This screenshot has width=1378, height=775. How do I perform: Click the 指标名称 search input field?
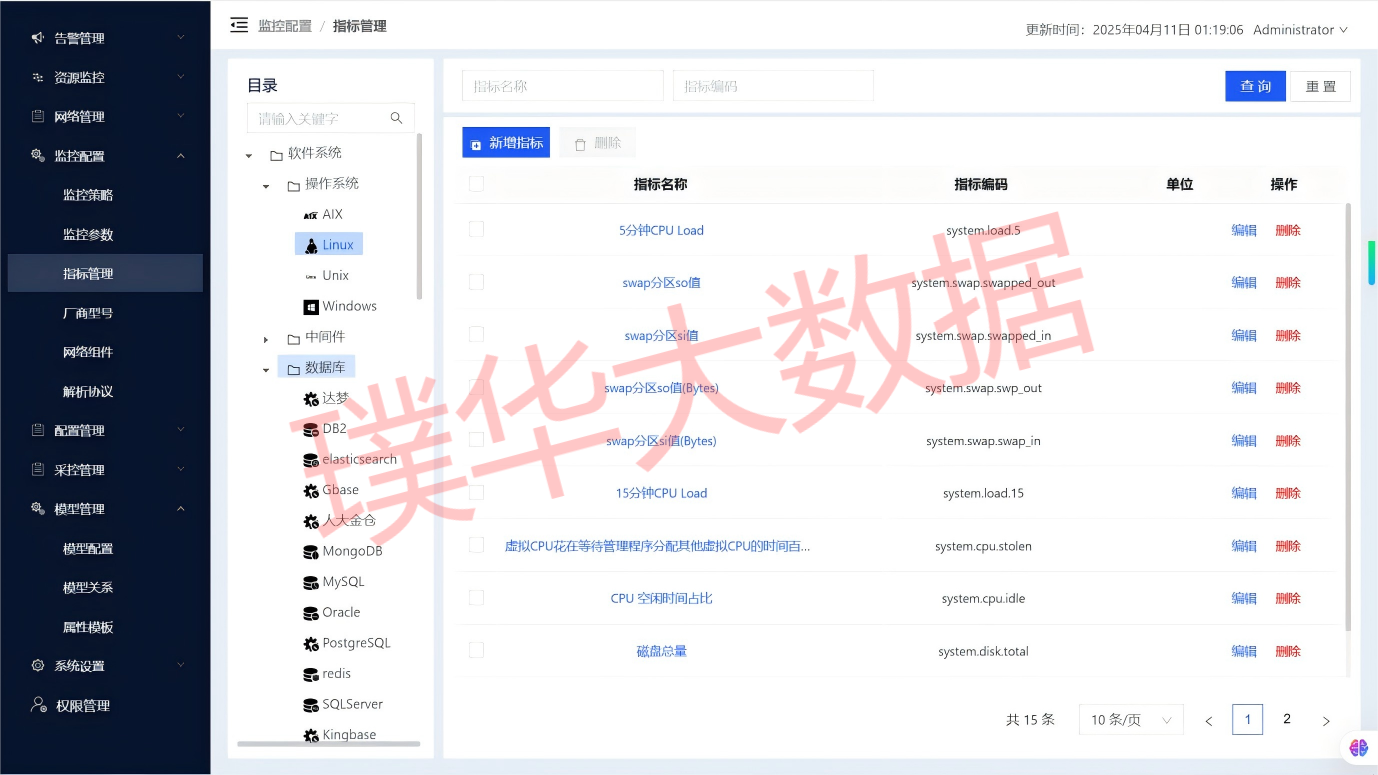click(562, 86)
